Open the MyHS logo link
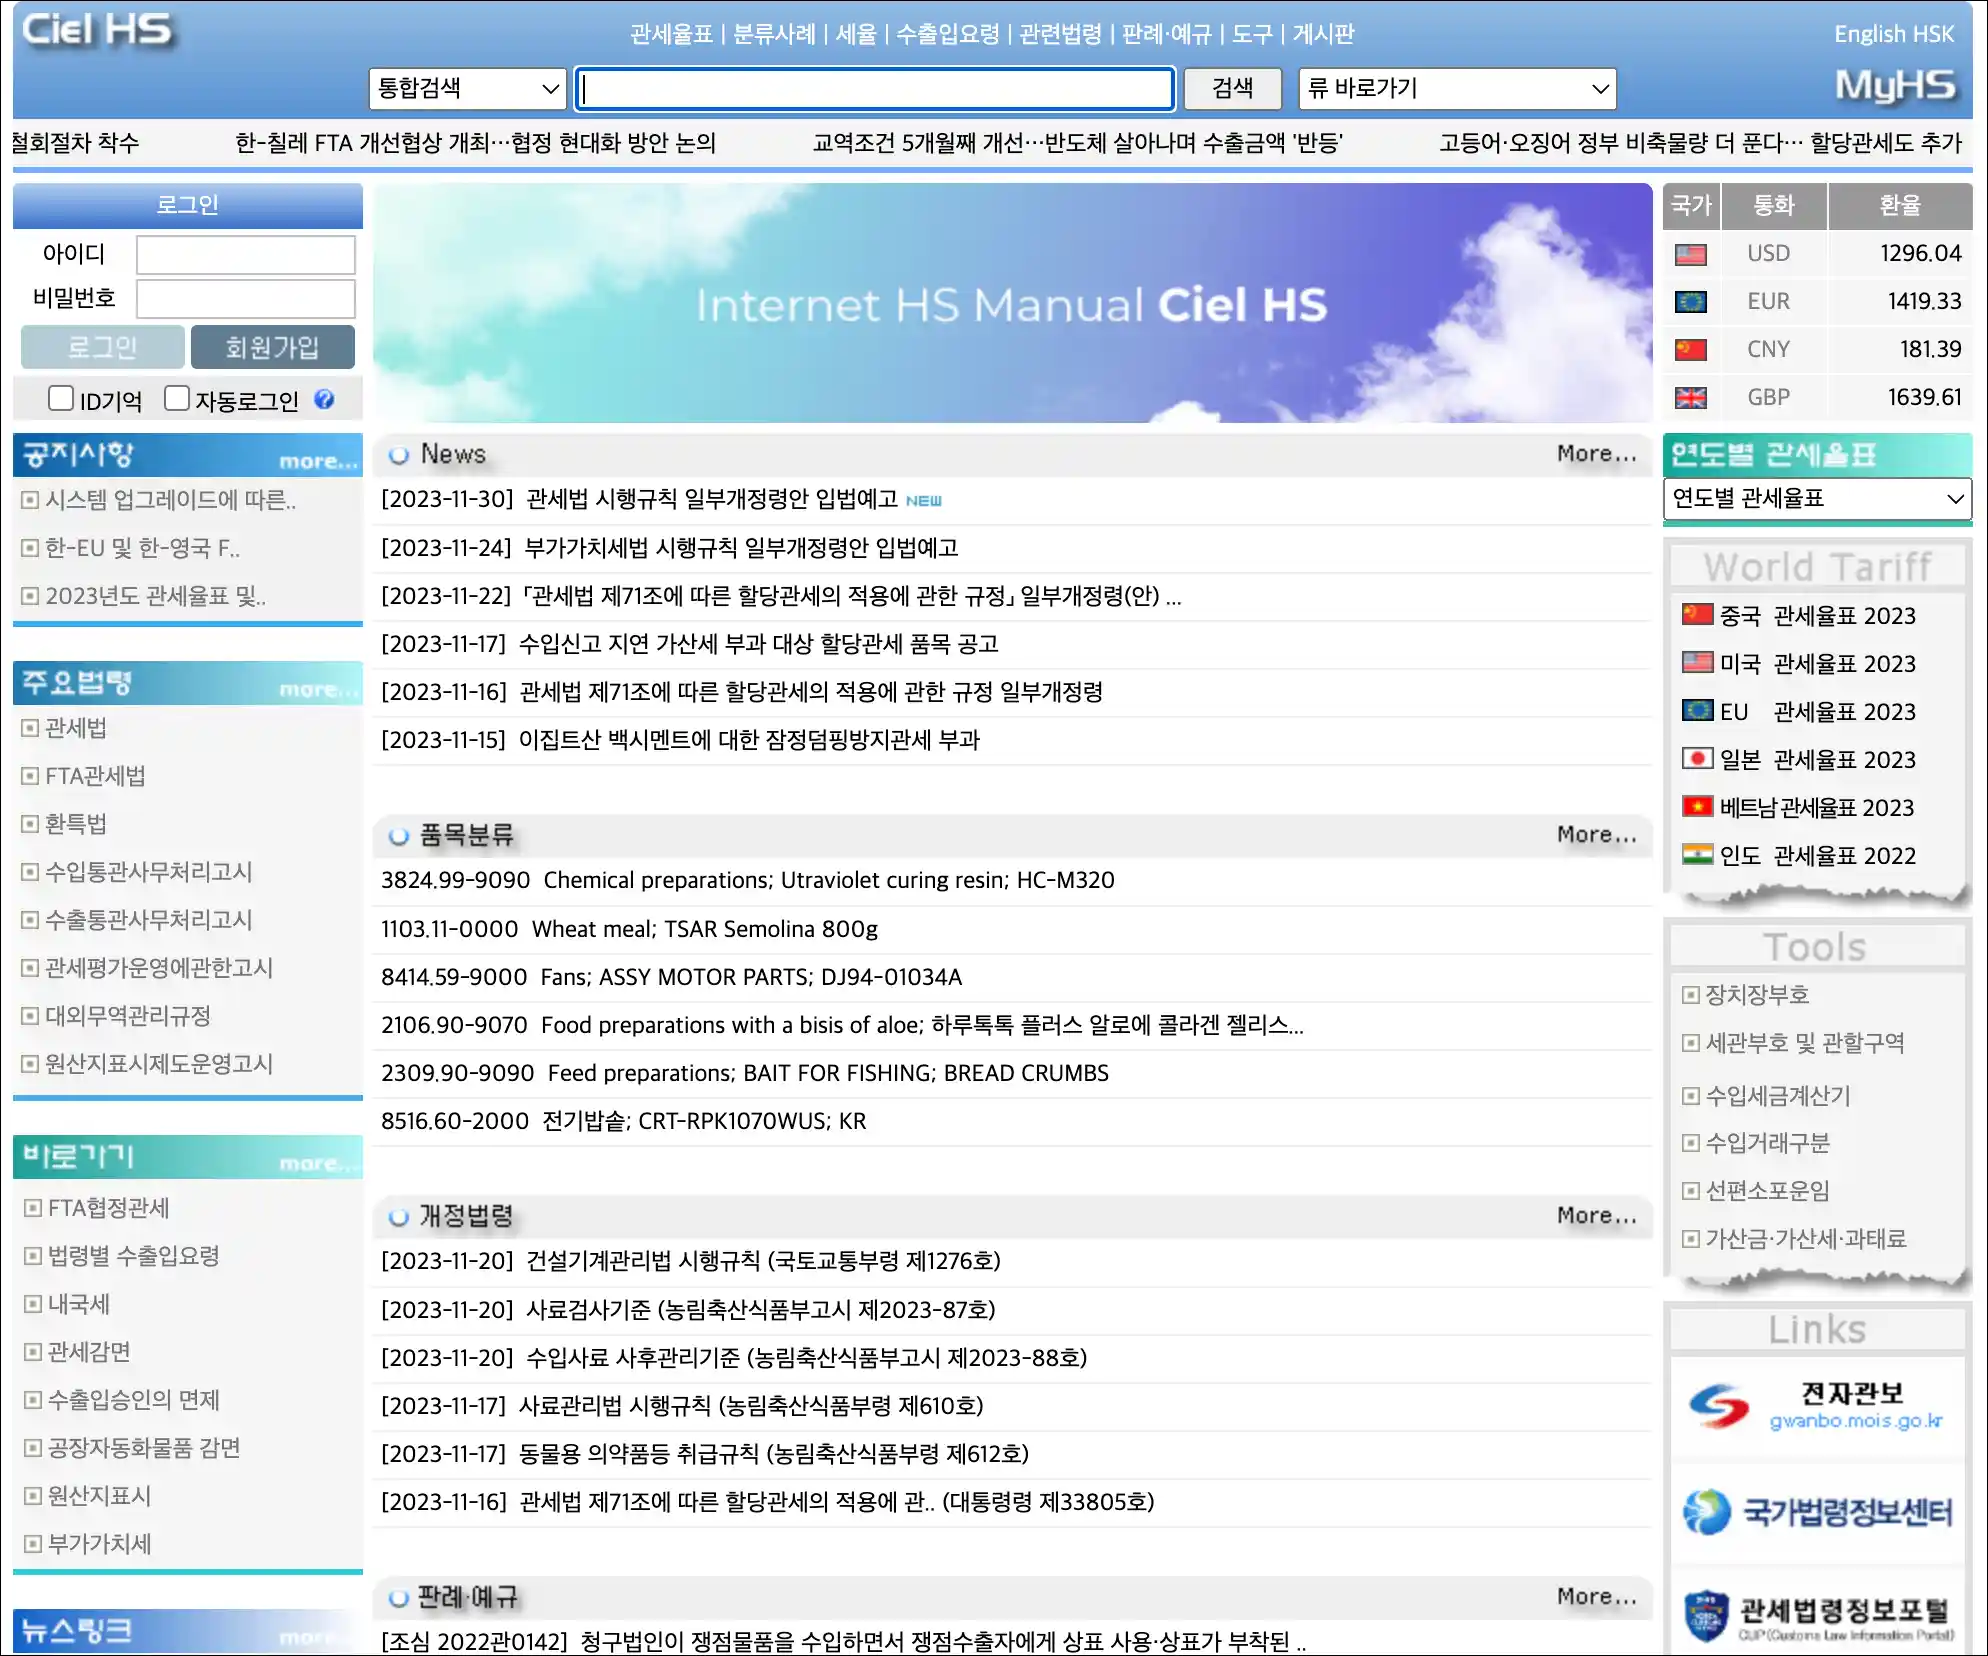Viewport: 1988px width, 1656px height. (x=1895, y=86)
